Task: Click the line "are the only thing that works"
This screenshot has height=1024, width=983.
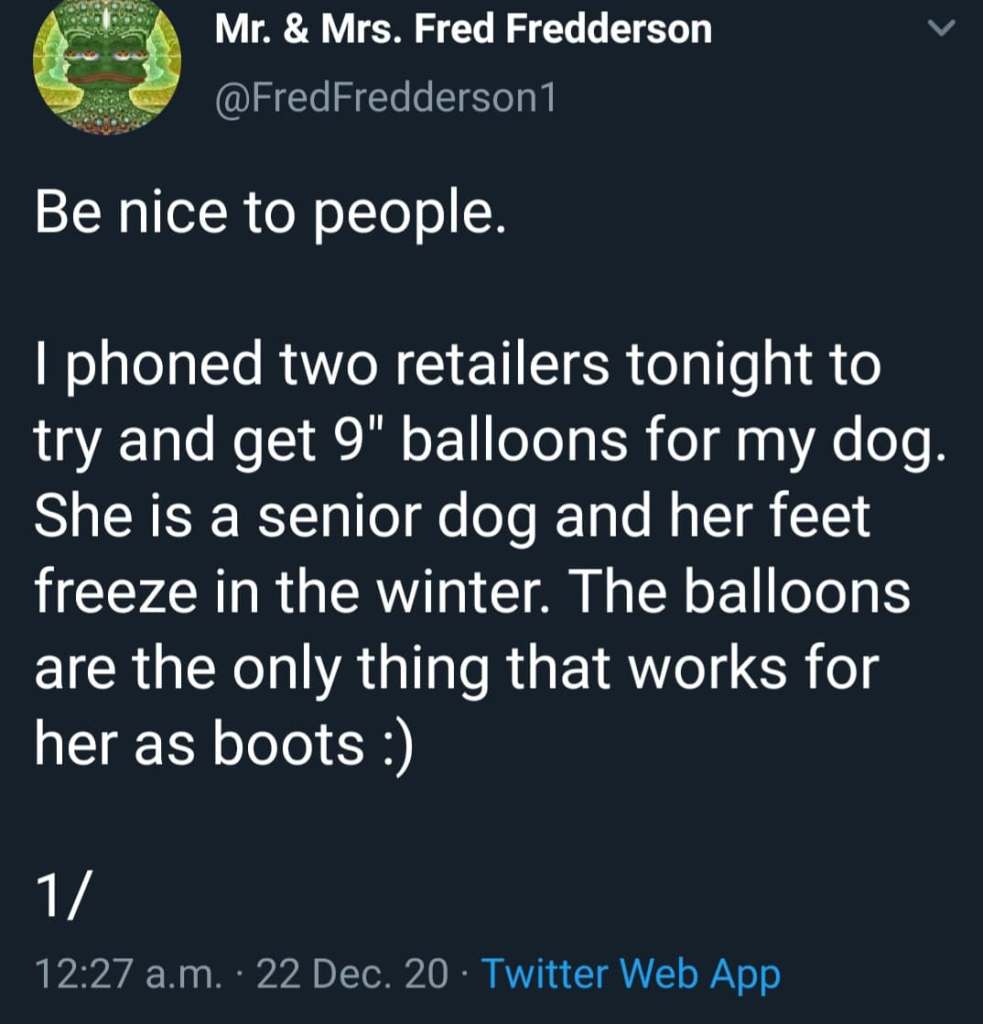Action: [455, 668]
